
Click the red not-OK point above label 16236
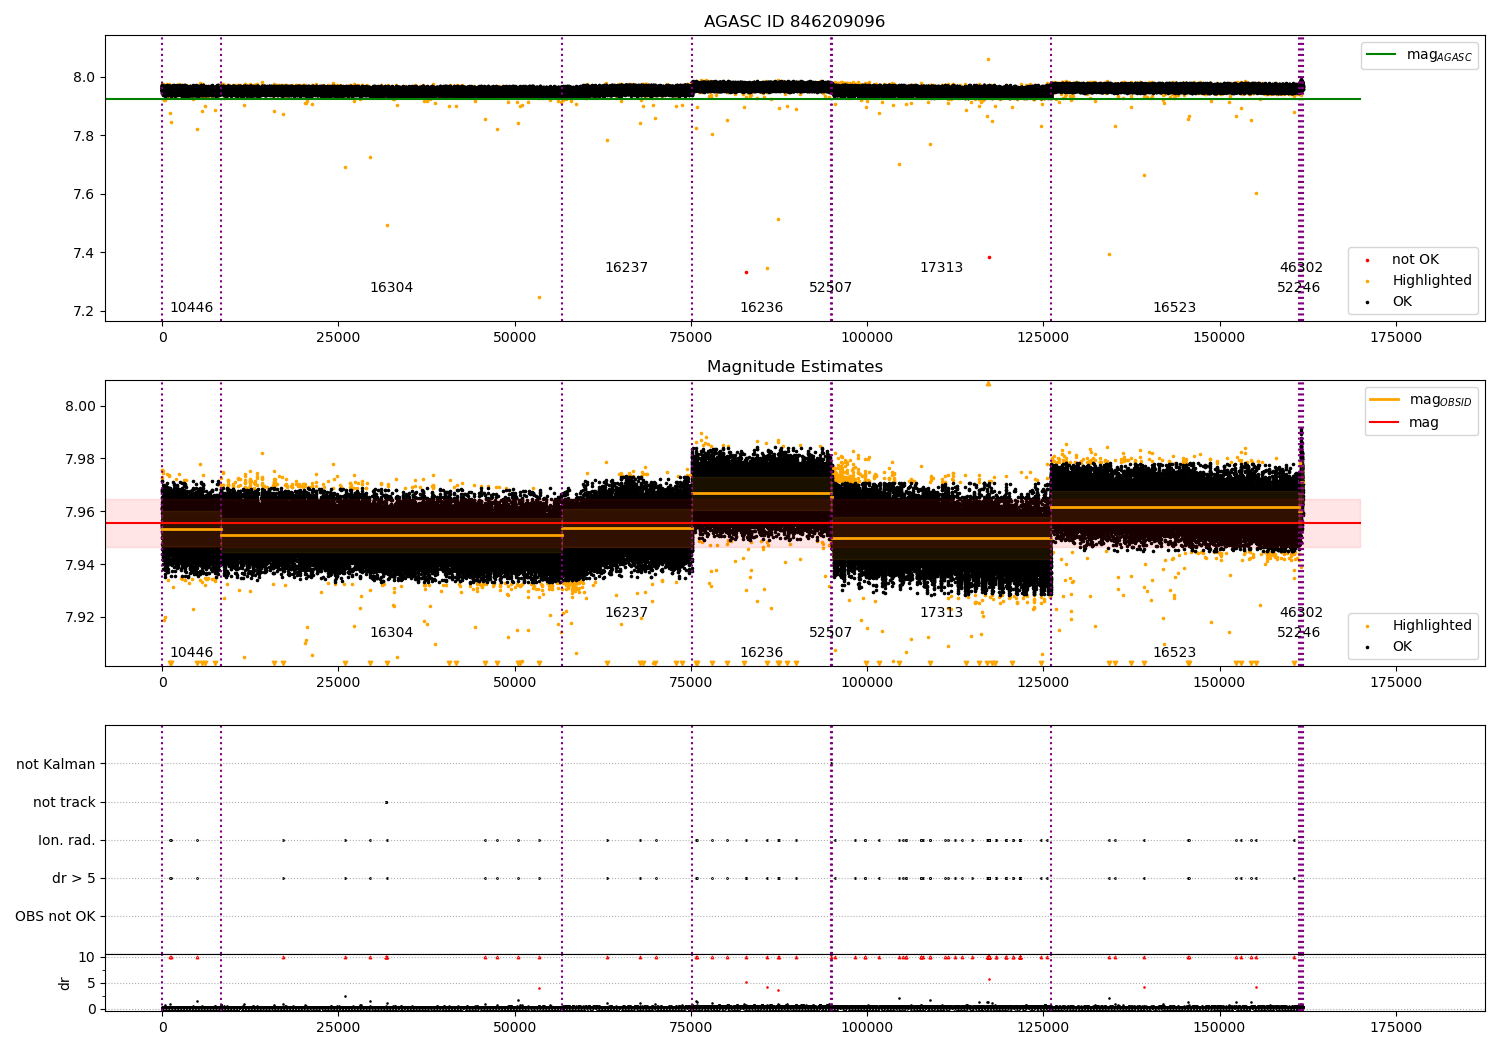click(746, 272)
